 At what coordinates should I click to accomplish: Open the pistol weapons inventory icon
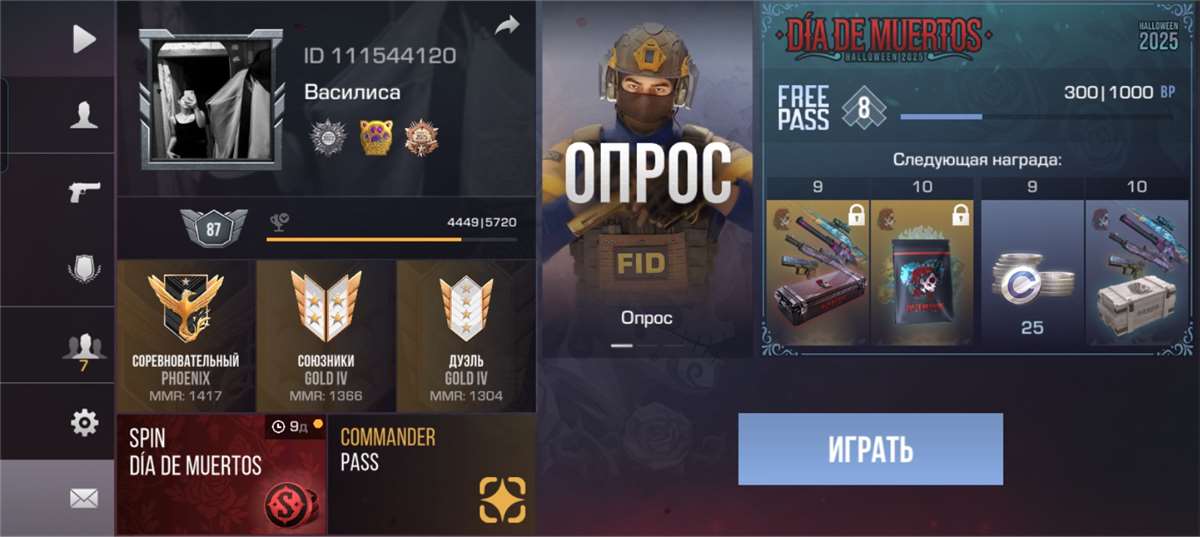(84, 192)
